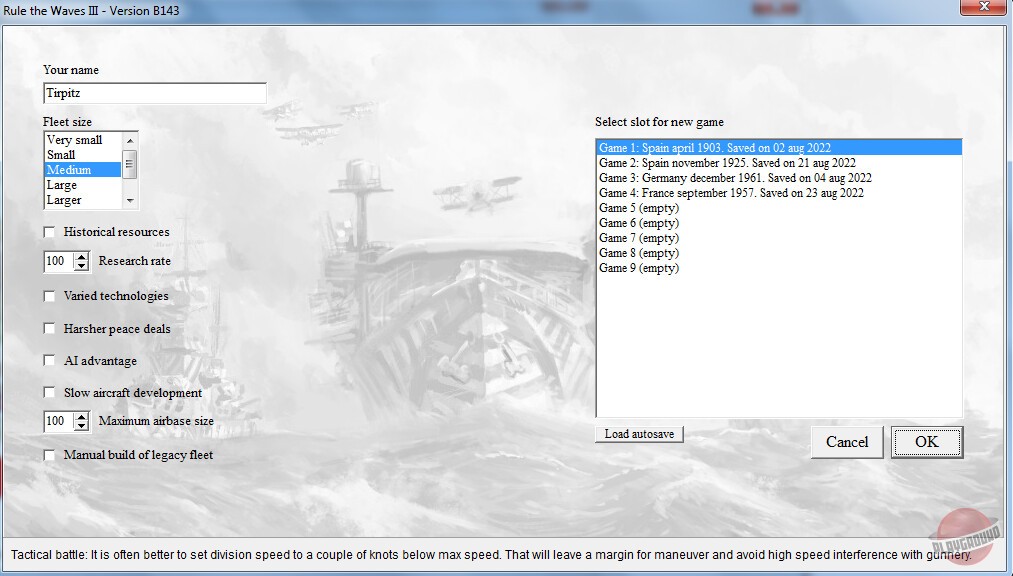1013x576 pixels.
Task: Select Game 3 Germany december 1961 slot
Action: coord(735,178)
